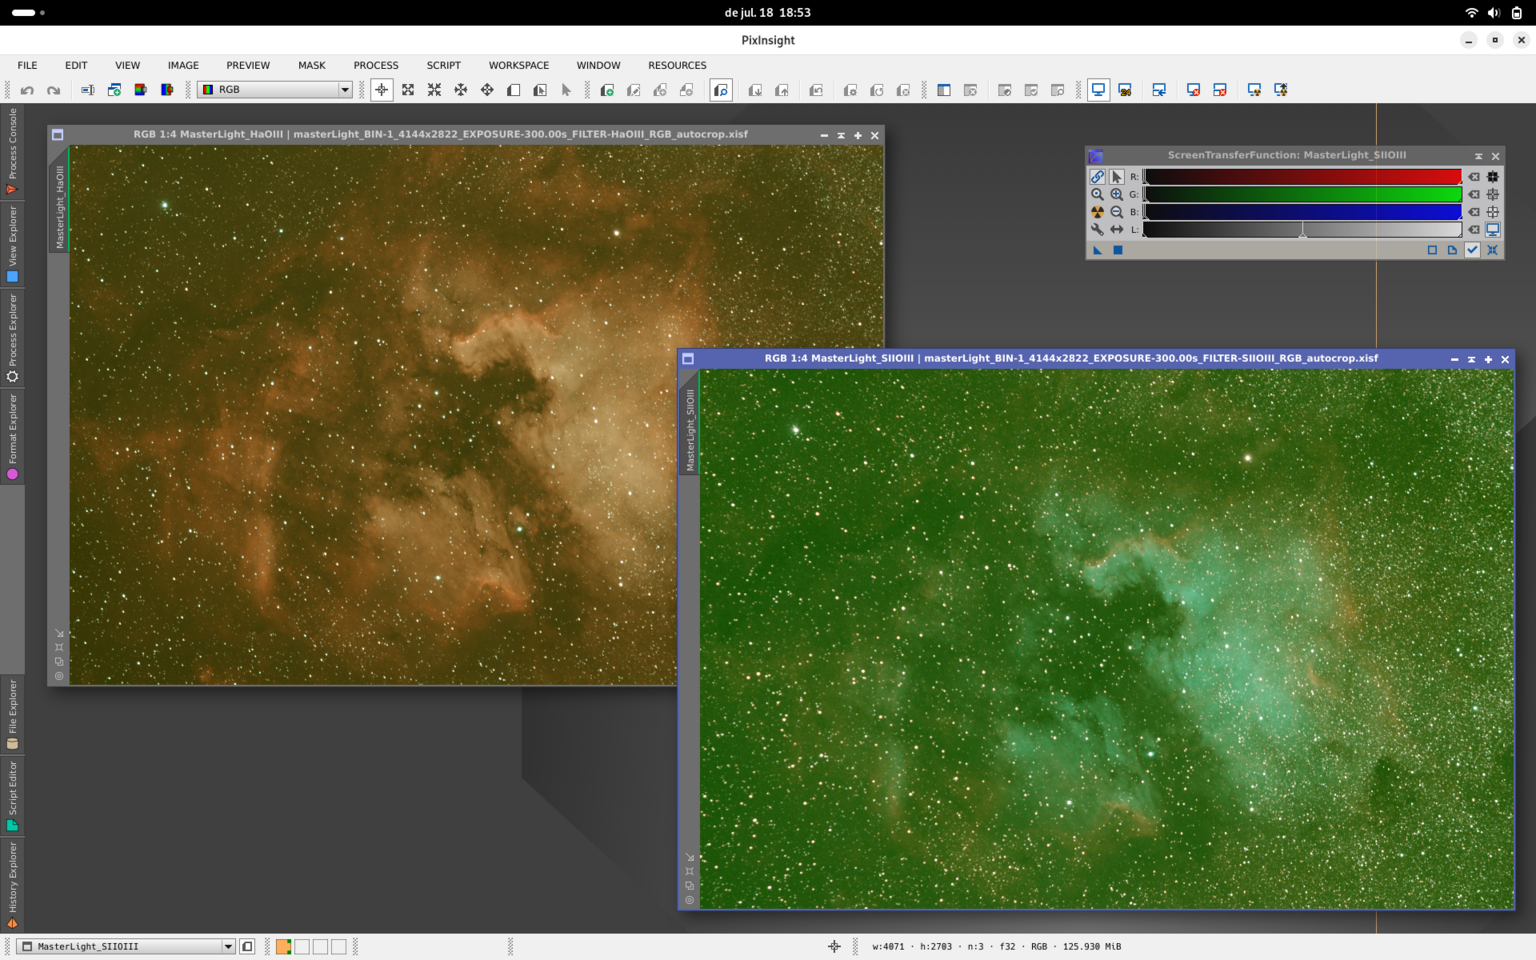This screenshot has width=1536, height=960.
Task: Select the MasterLight_HaOIII view tab
Action: click(x=59, y=206)
